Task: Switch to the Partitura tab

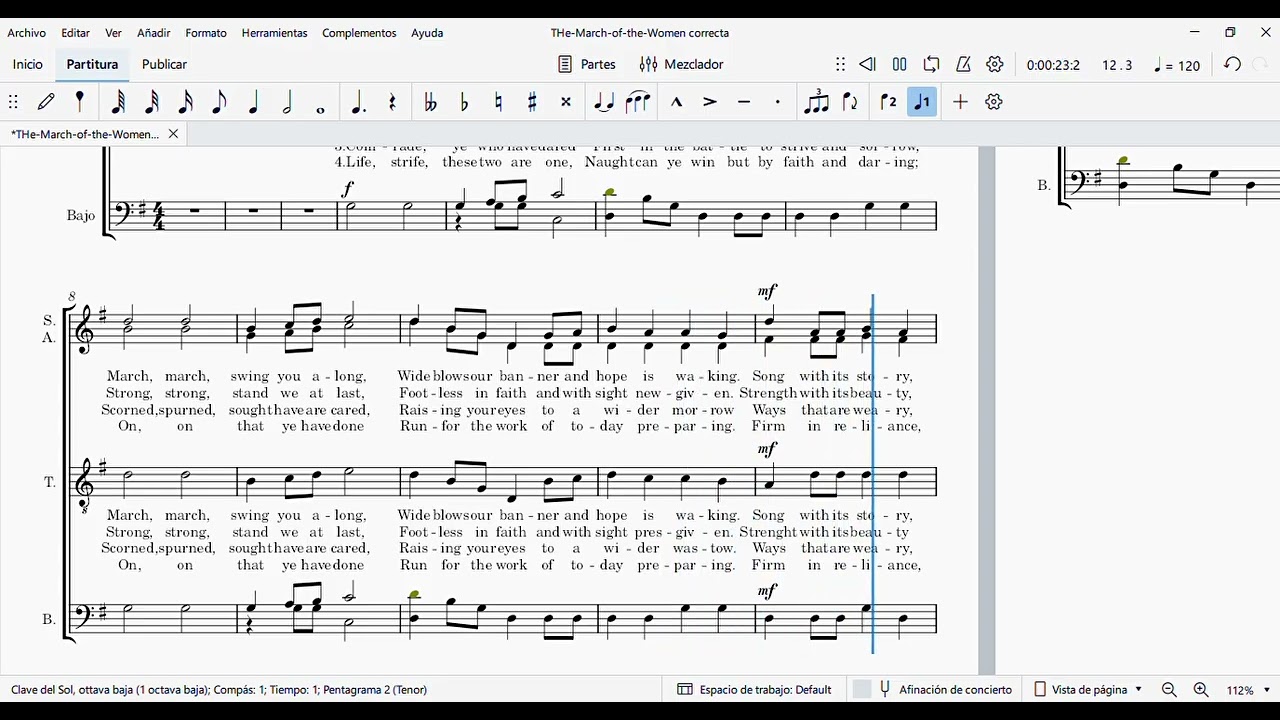Action: [x=92, y=64]
